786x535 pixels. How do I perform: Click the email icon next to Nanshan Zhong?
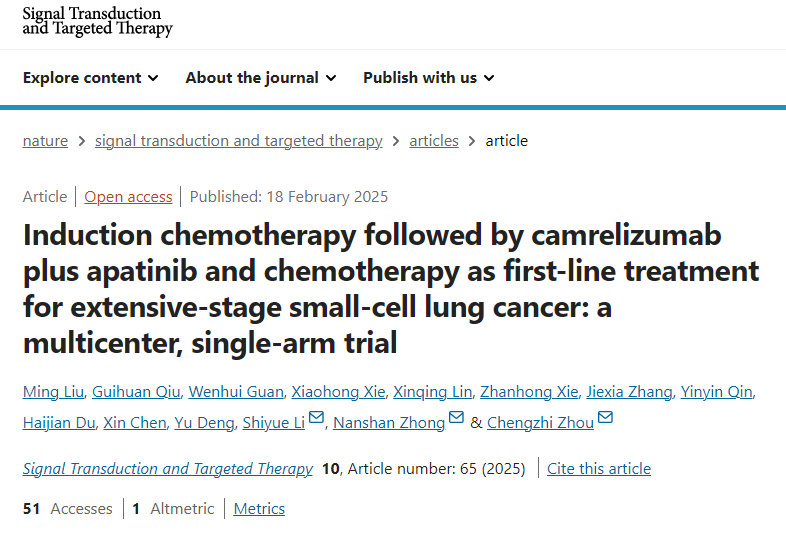(x=456, y=419)
